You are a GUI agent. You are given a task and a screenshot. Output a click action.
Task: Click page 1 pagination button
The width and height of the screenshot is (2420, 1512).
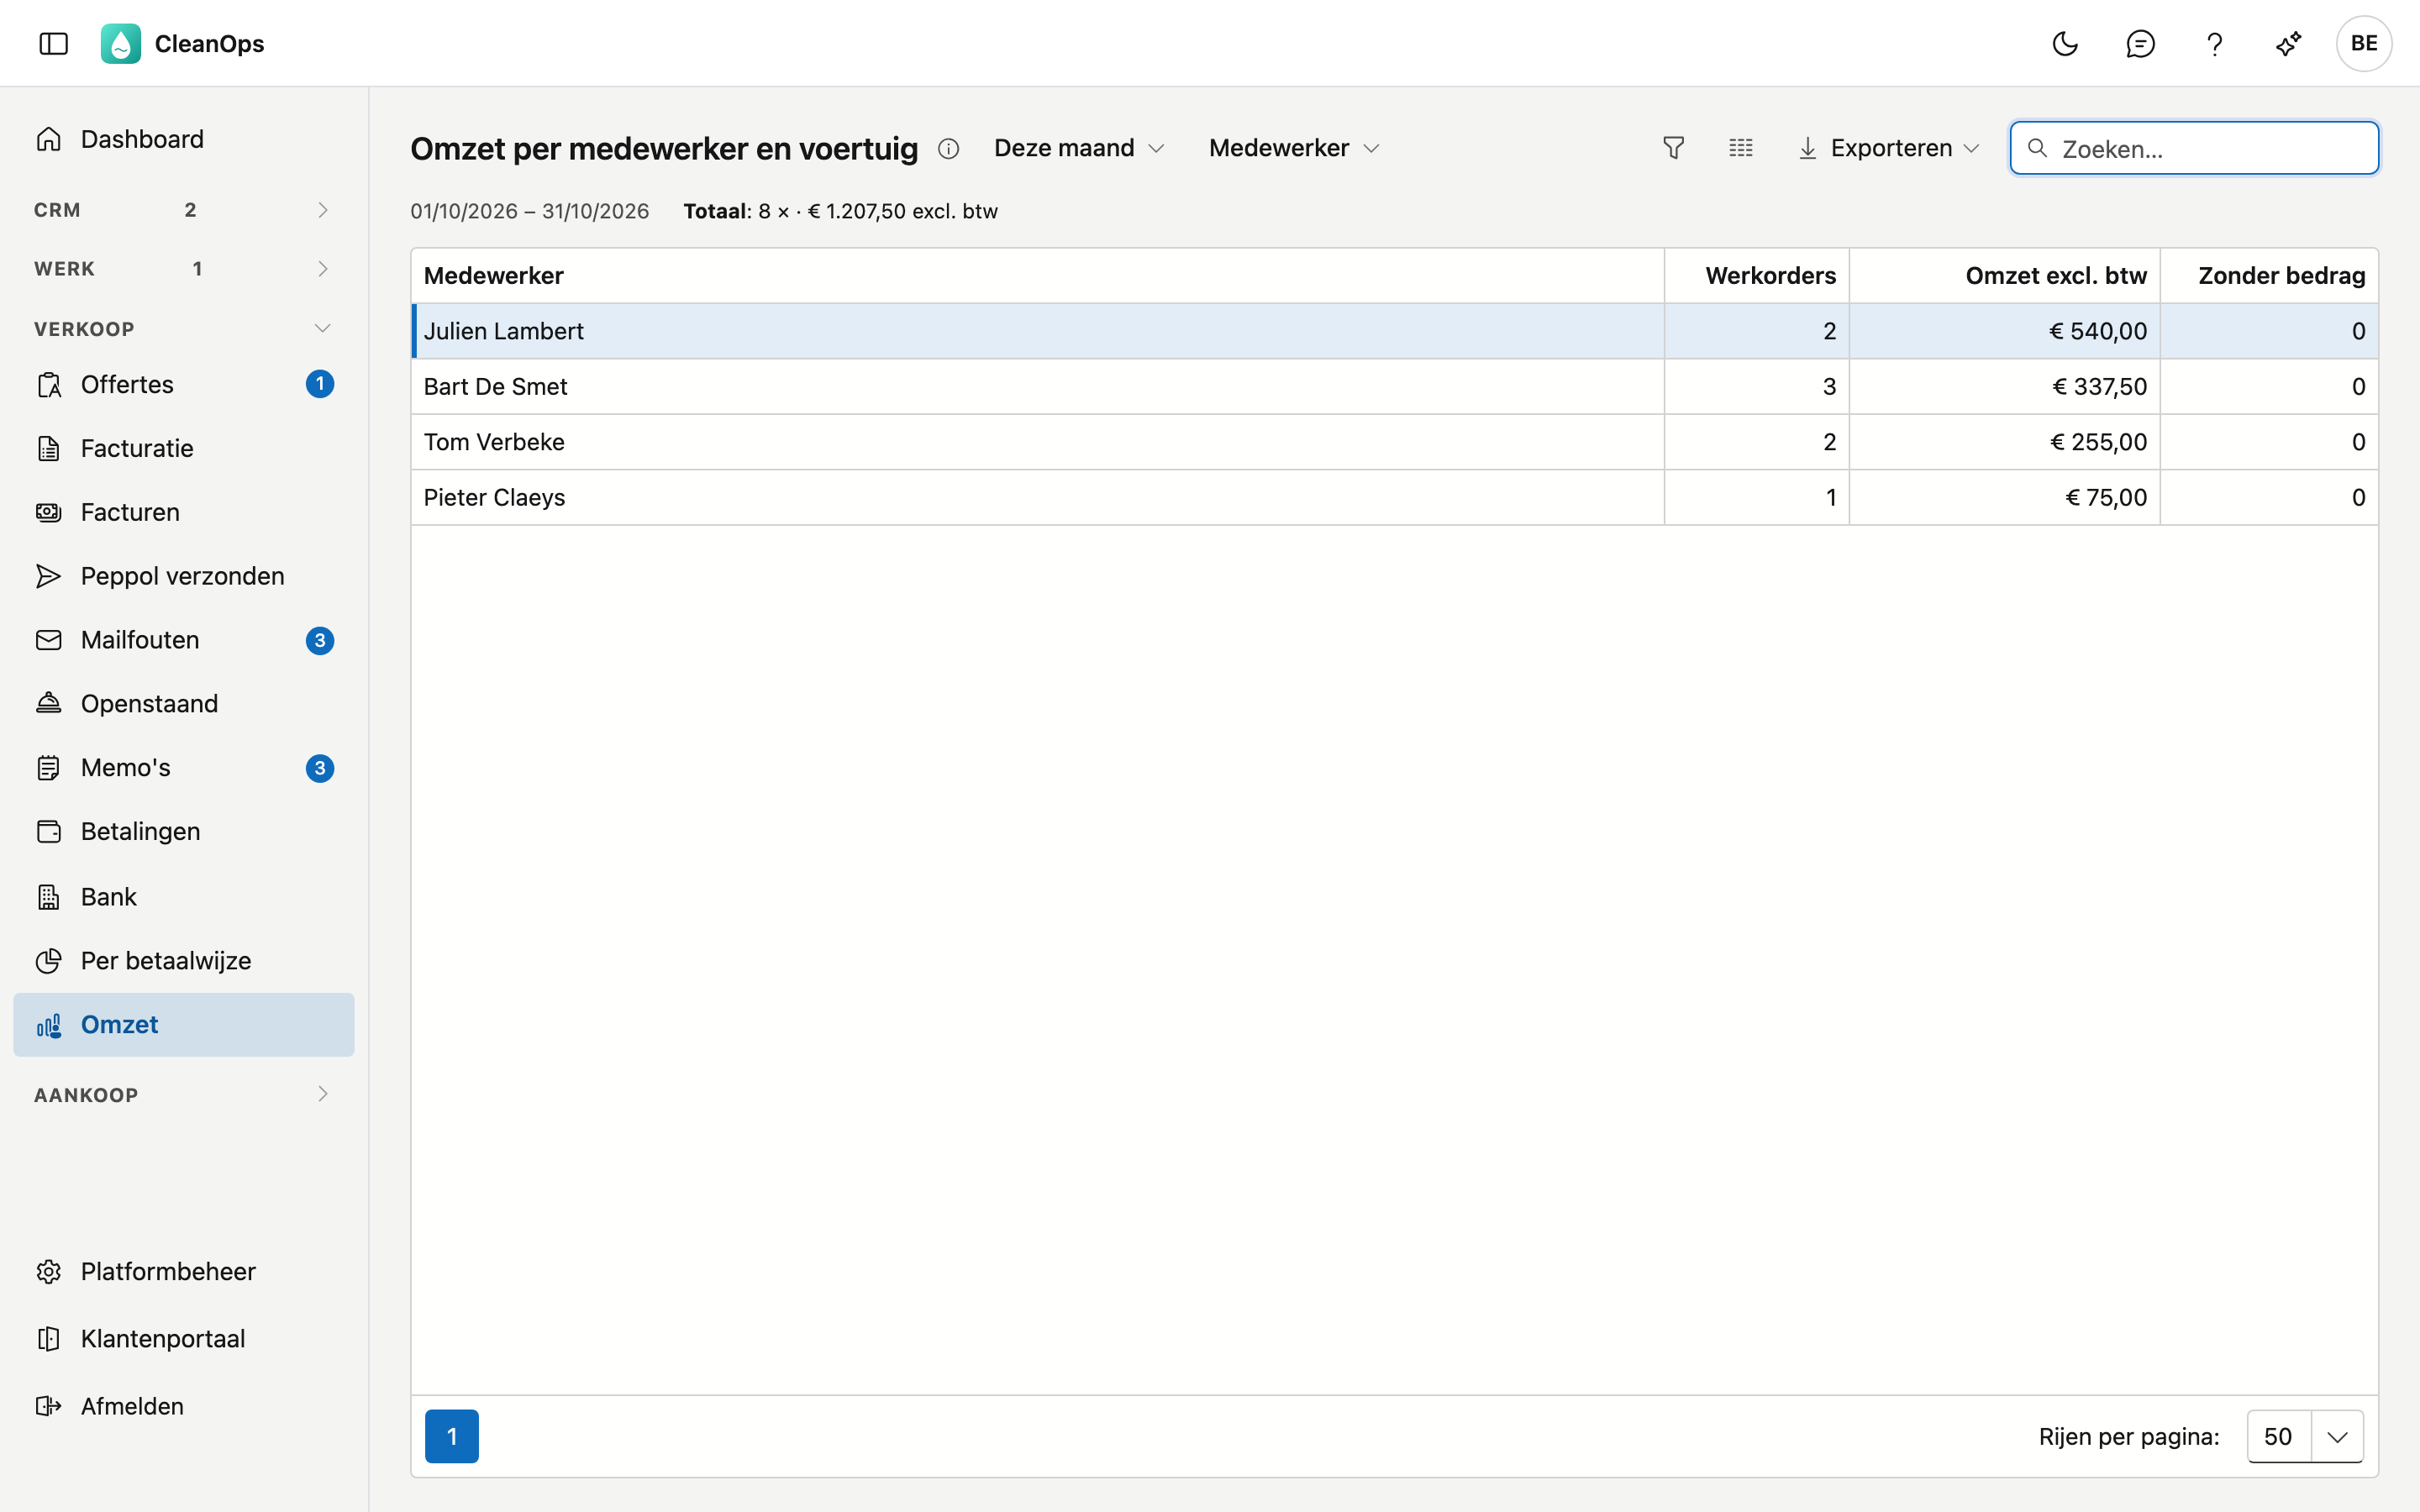coord(452,1437)
